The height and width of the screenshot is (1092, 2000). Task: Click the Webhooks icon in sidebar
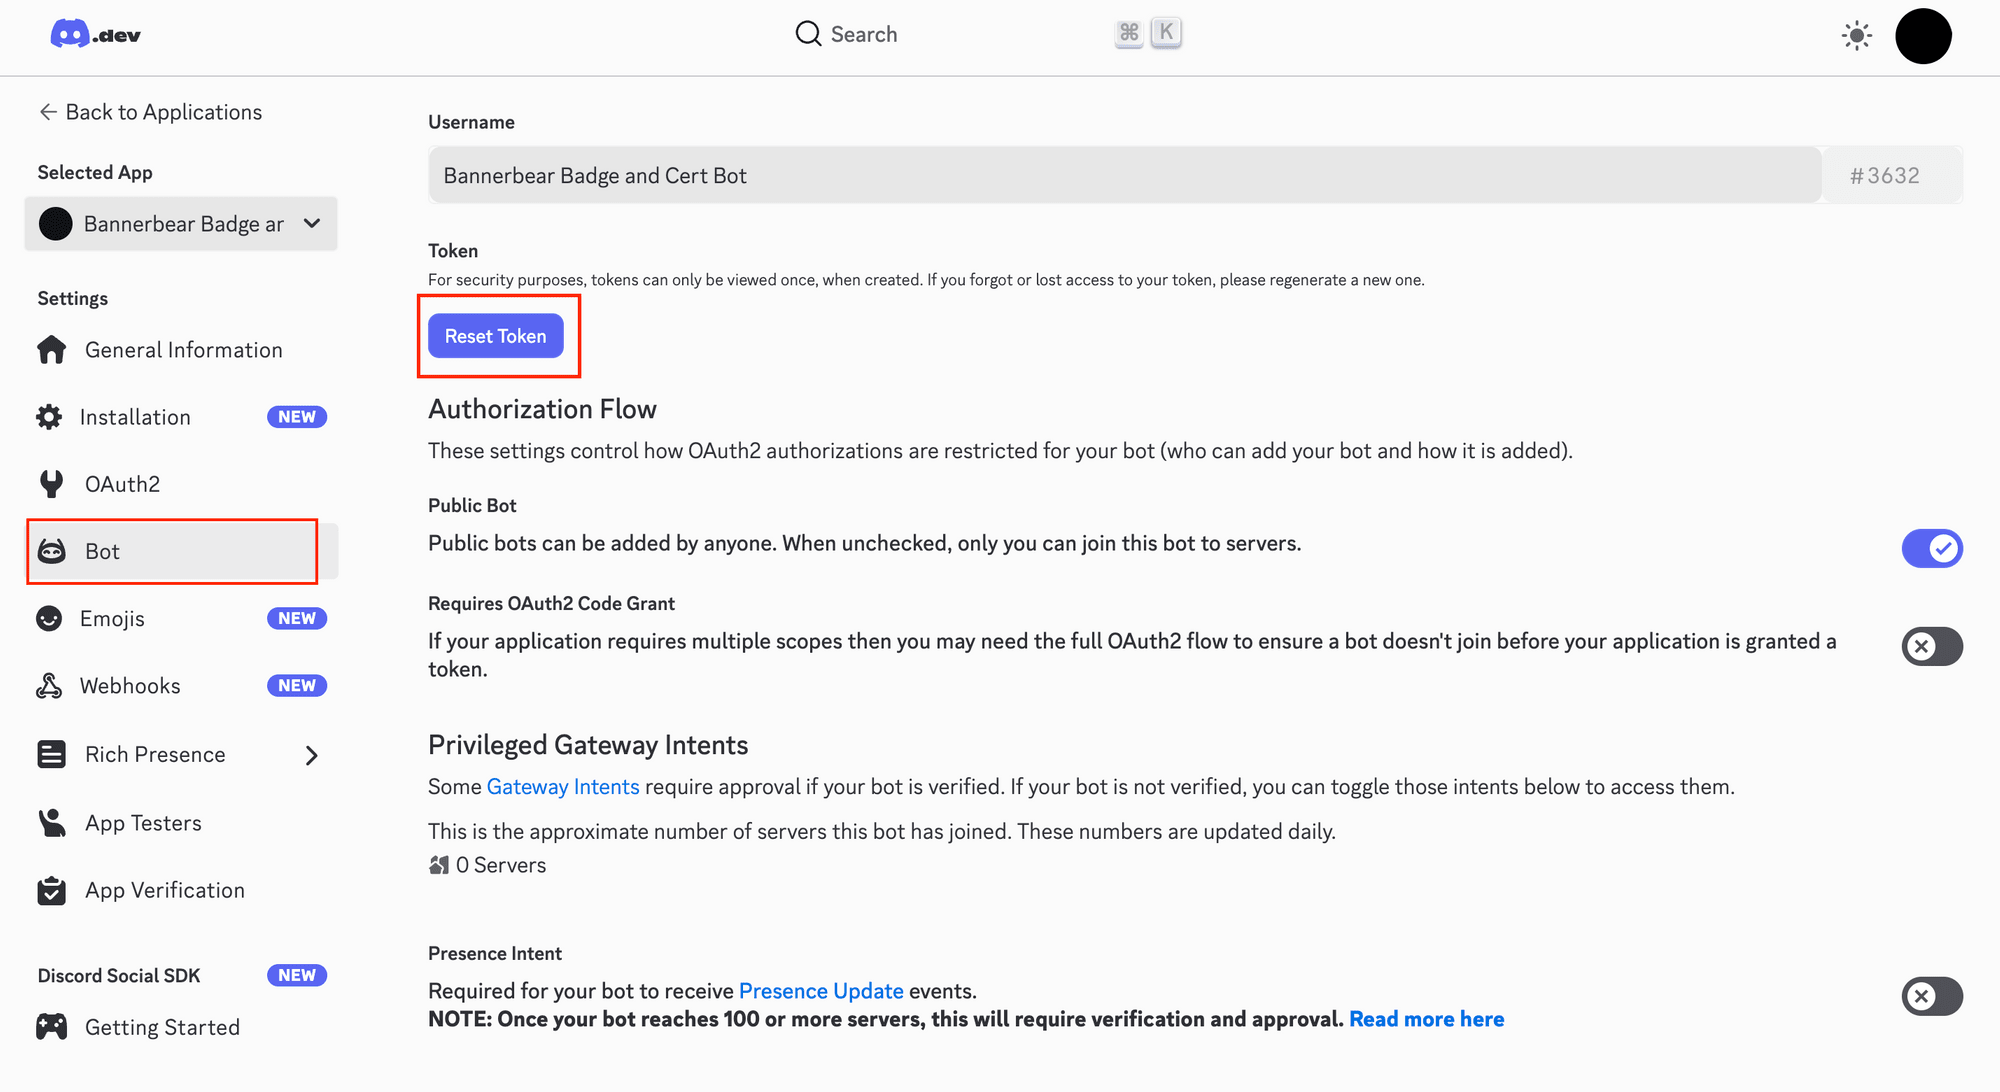49,686
